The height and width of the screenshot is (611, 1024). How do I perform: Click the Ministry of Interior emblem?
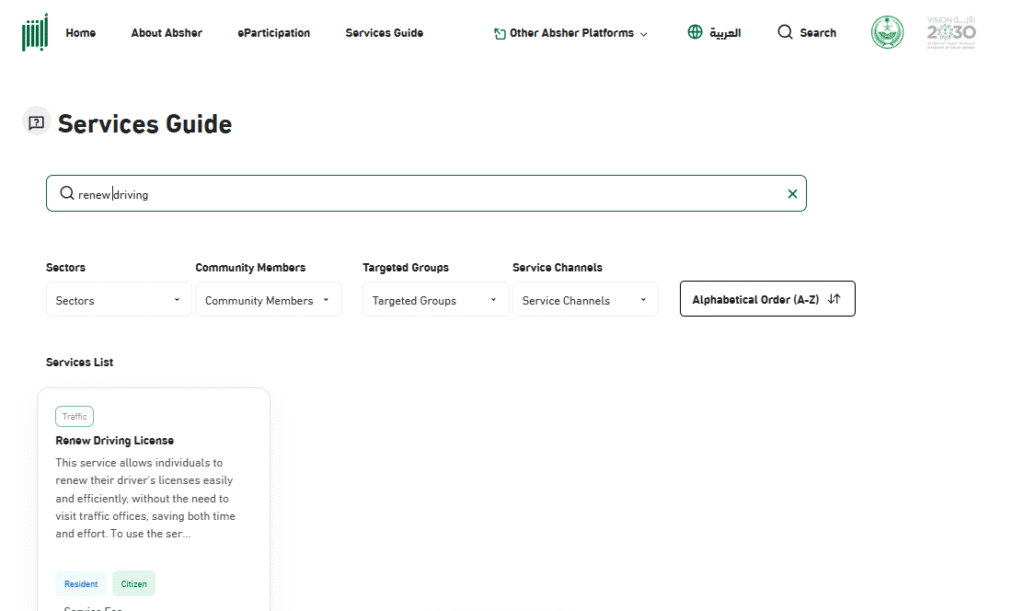887,32
